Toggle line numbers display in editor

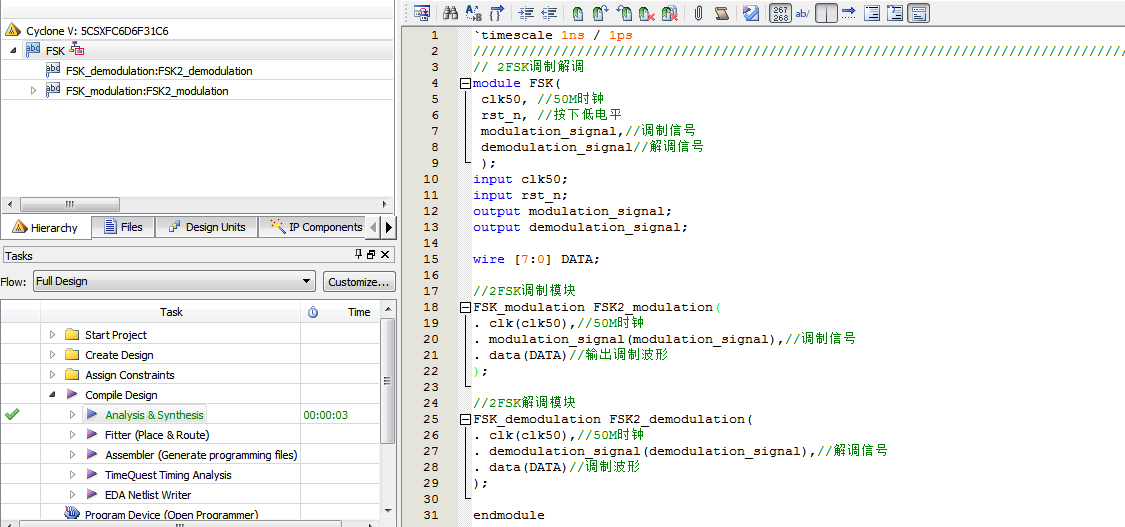tap(780, 13)
